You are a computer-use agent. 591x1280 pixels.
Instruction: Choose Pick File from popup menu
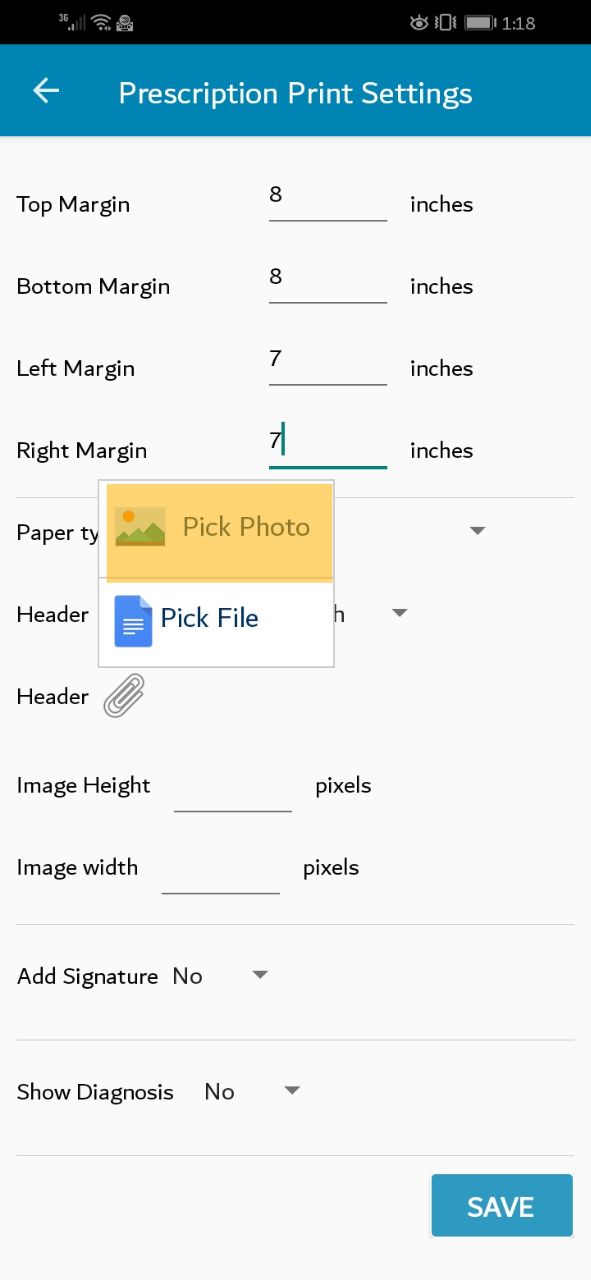point(216,621)
